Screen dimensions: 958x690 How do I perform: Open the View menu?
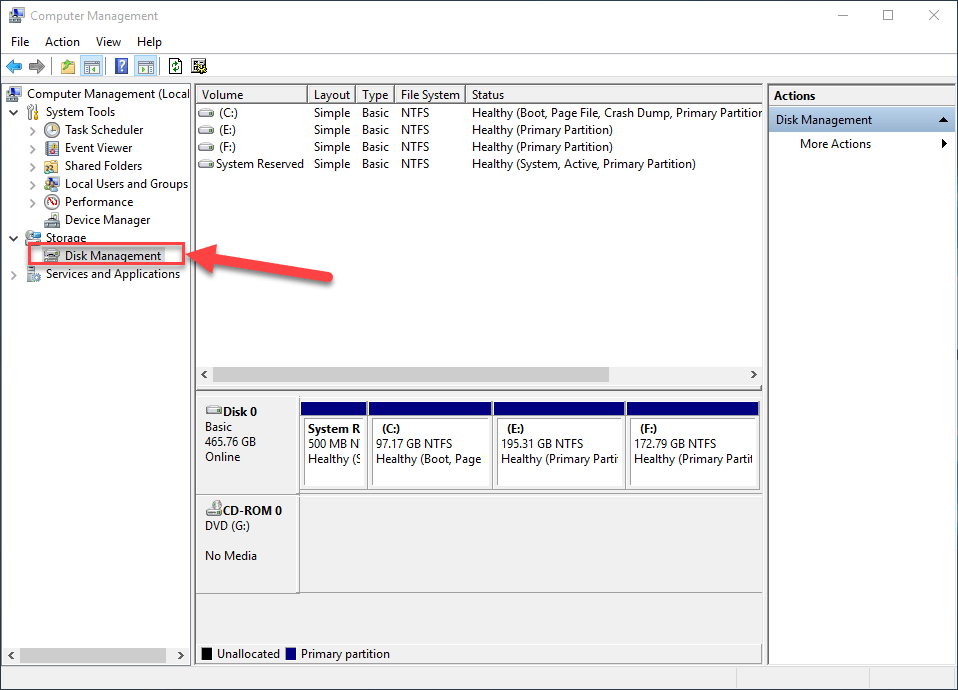tap(108, 42)
